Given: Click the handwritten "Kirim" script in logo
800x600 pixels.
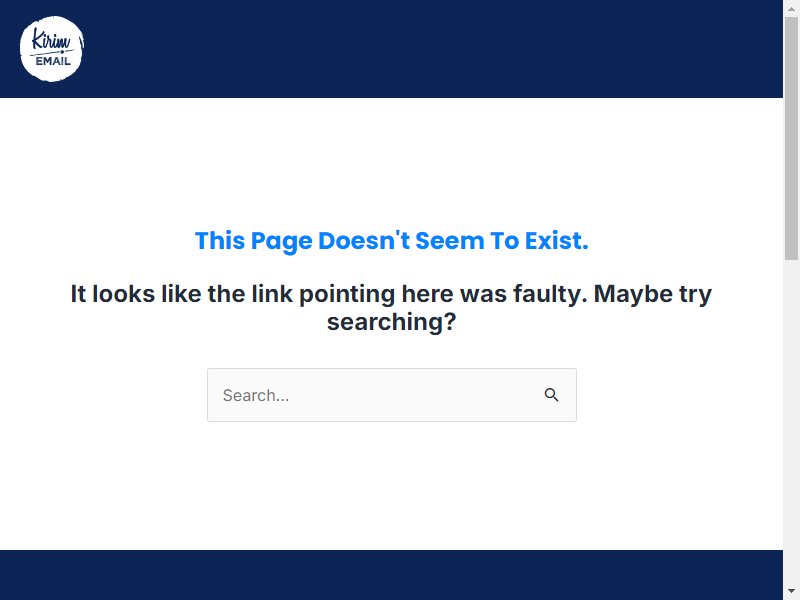Looking at the screenshot, I should click(x=51, y=39).
